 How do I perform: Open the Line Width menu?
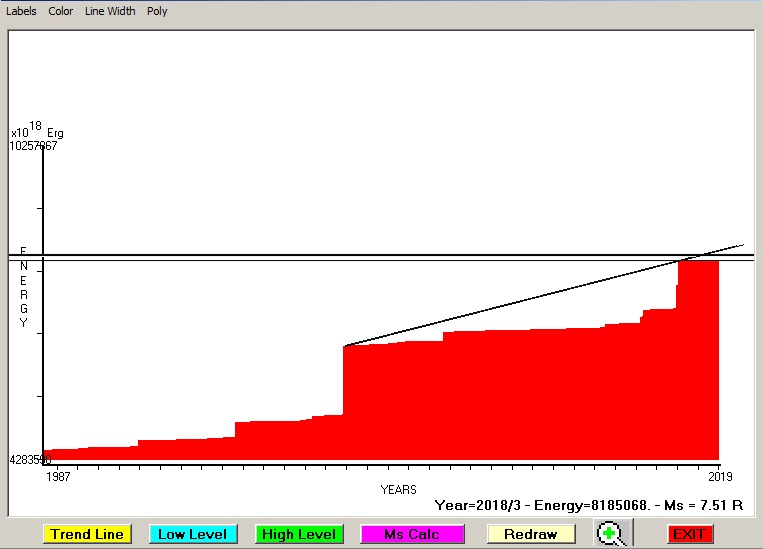pos(109,11)
